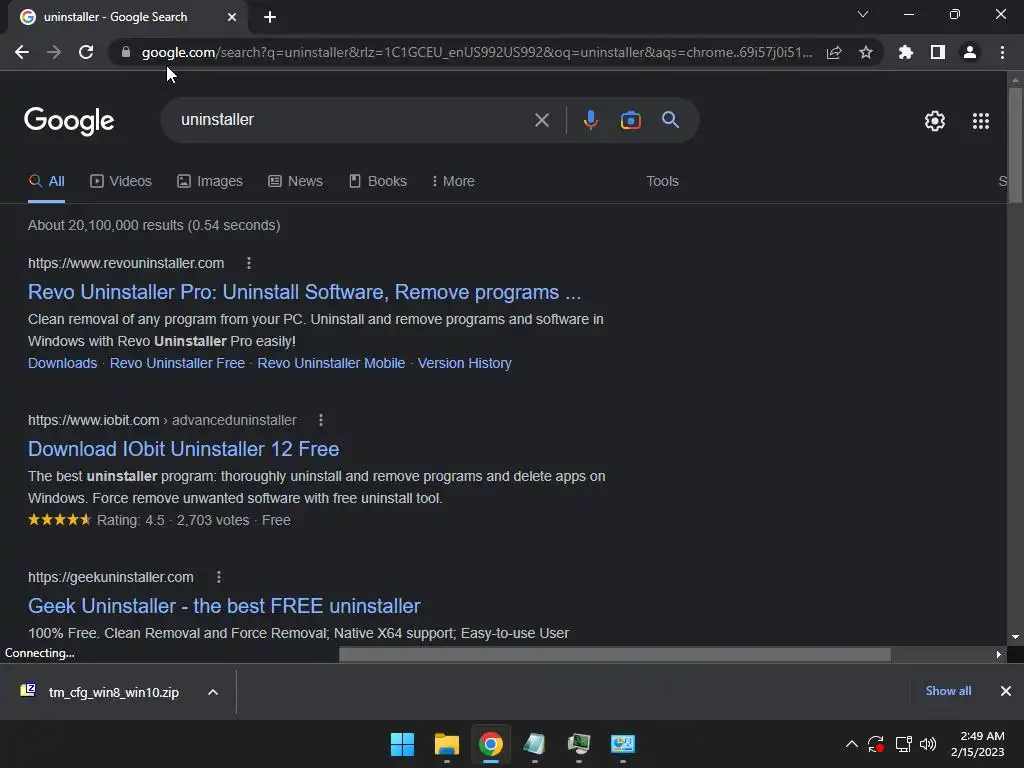Screen dimensions: 1024x768
Task: Go back using the browser back arrow
Action: click(x=22, y=52)
